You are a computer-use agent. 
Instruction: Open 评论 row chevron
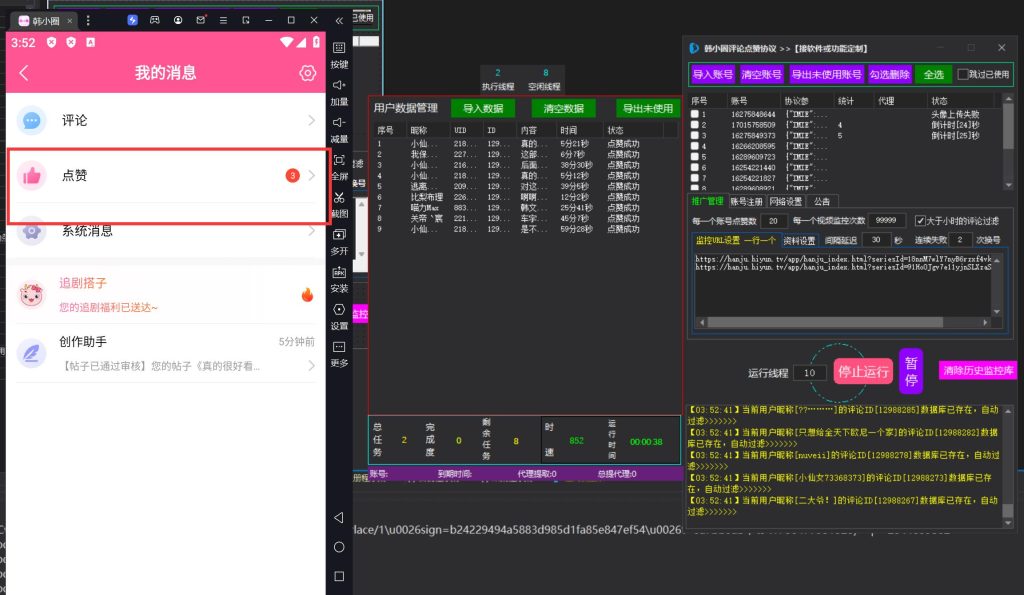(x=312, y=120)
